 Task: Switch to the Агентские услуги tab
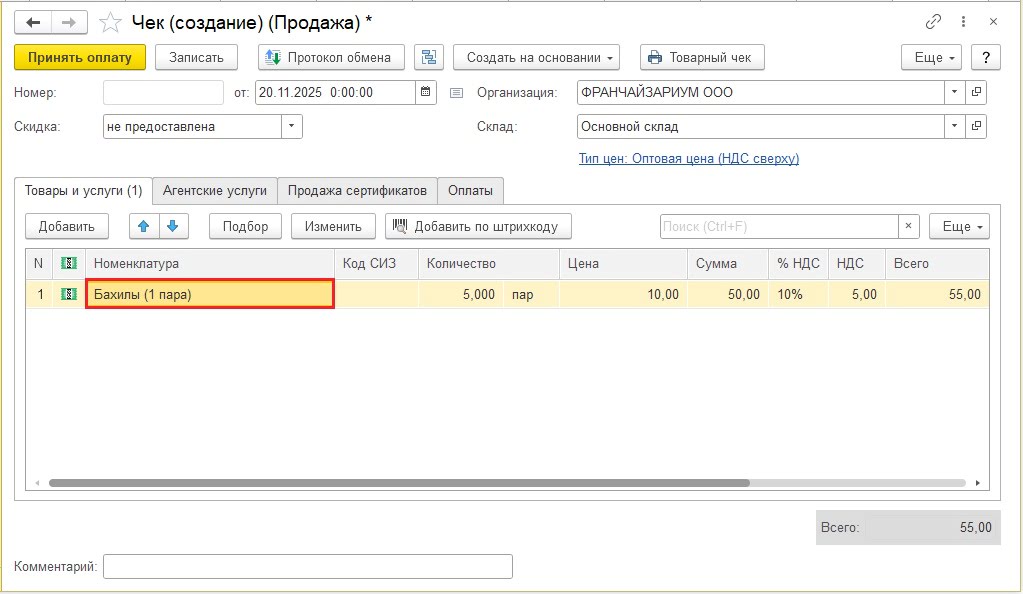point(215,190)
